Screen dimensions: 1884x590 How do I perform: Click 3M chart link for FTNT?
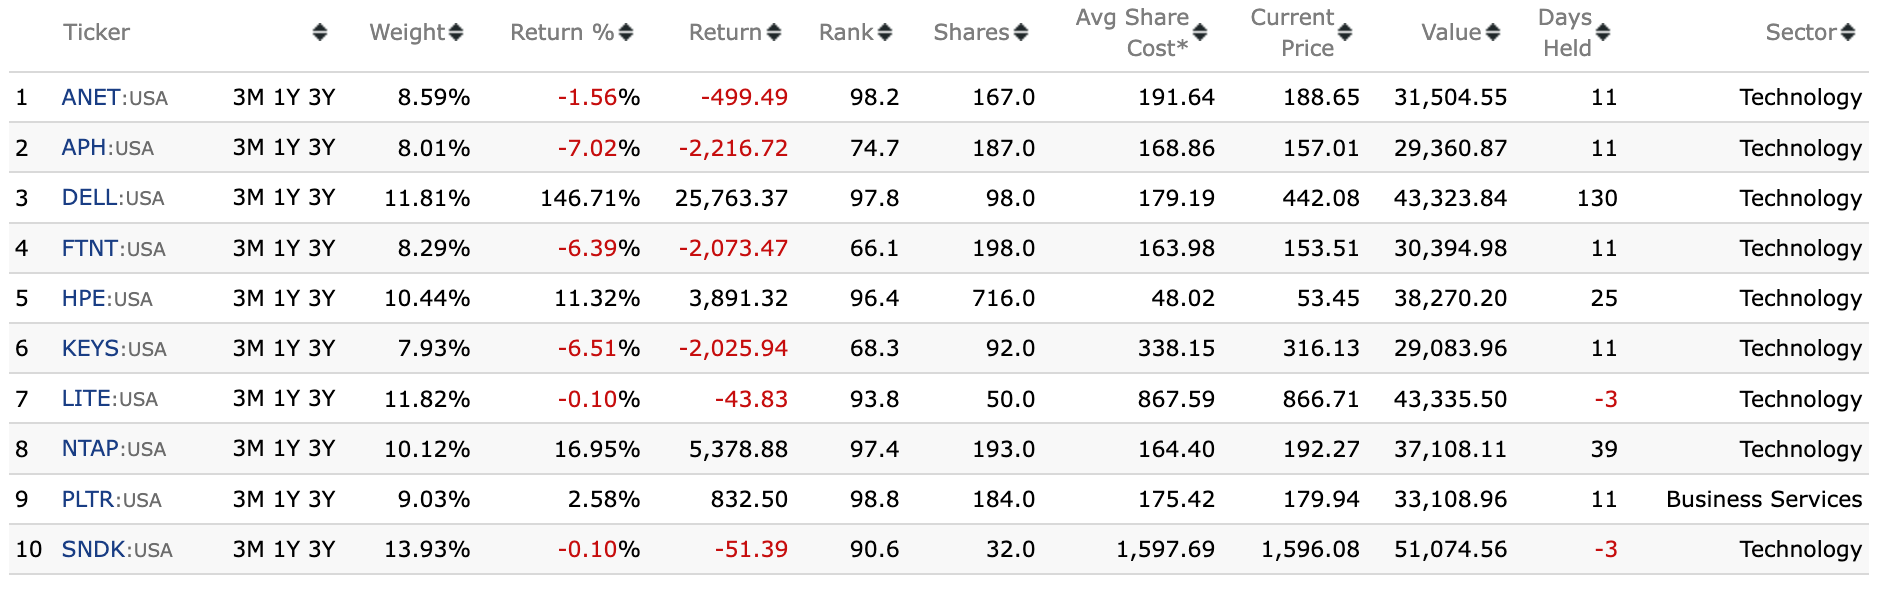click(248, 248)
